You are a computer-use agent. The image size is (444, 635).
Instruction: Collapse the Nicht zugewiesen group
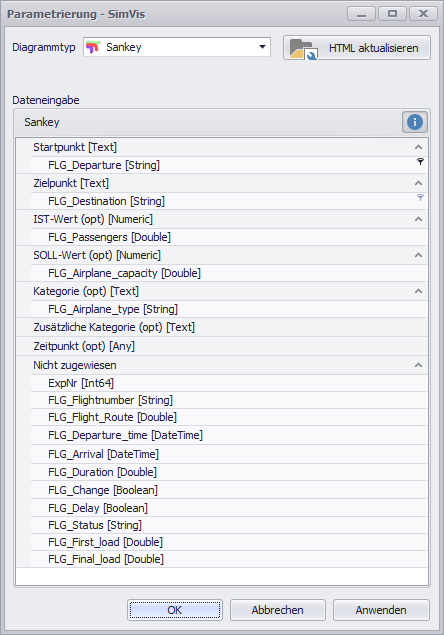418,365
